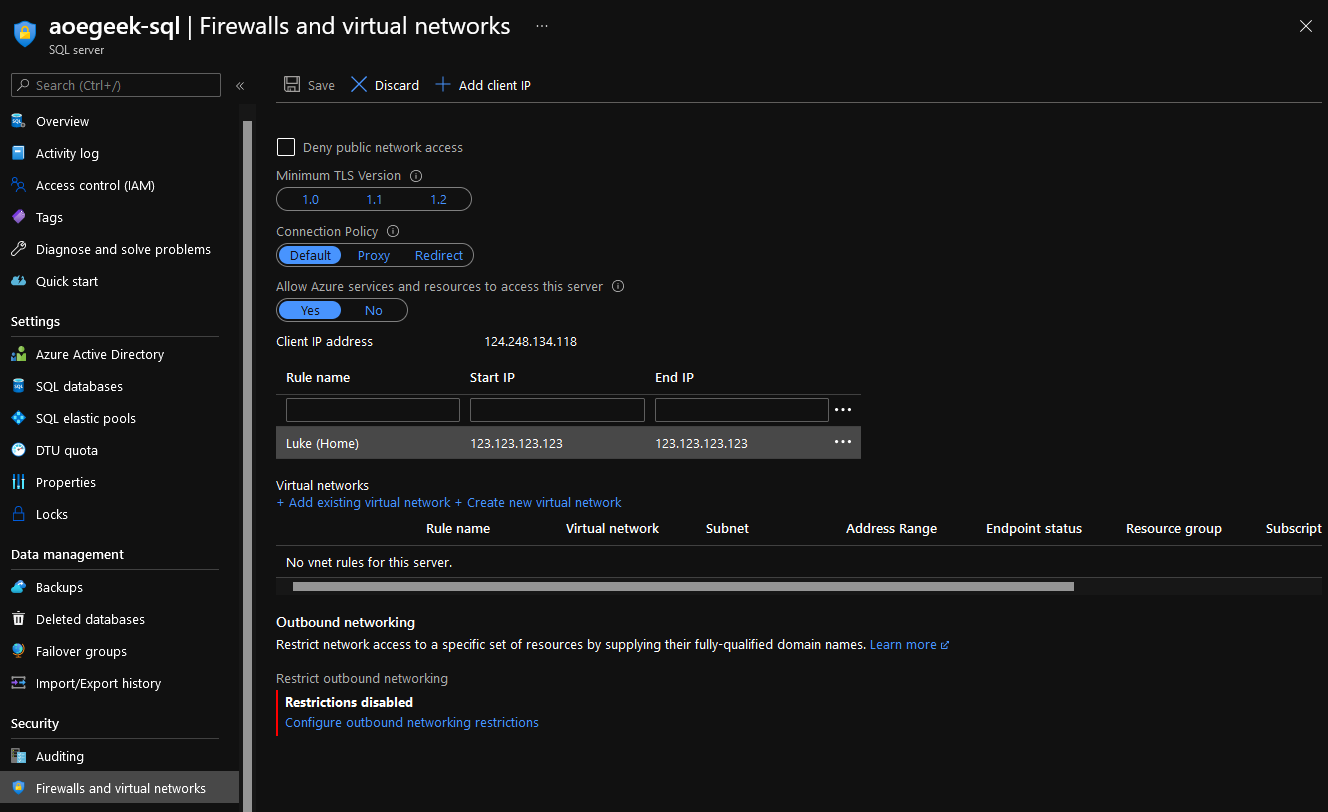Click Create new virtual network link
1328x812 pixels.
[x=538, y=503]
